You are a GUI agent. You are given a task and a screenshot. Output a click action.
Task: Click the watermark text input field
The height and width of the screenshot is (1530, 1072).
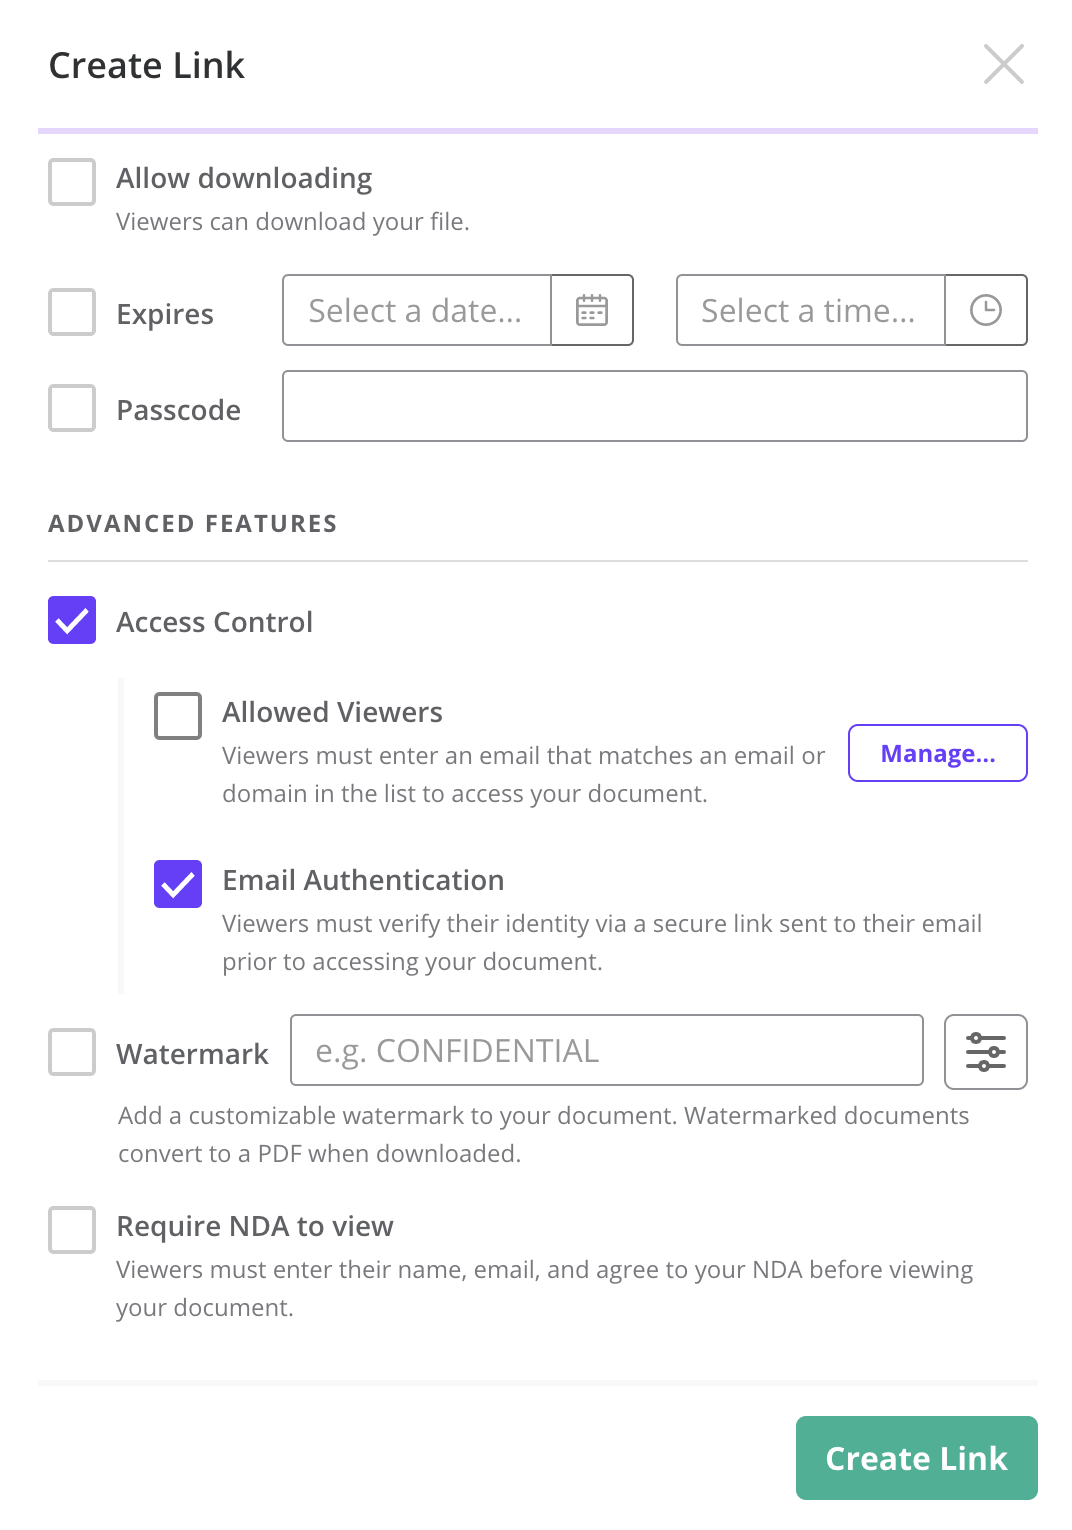(607, 1050)
